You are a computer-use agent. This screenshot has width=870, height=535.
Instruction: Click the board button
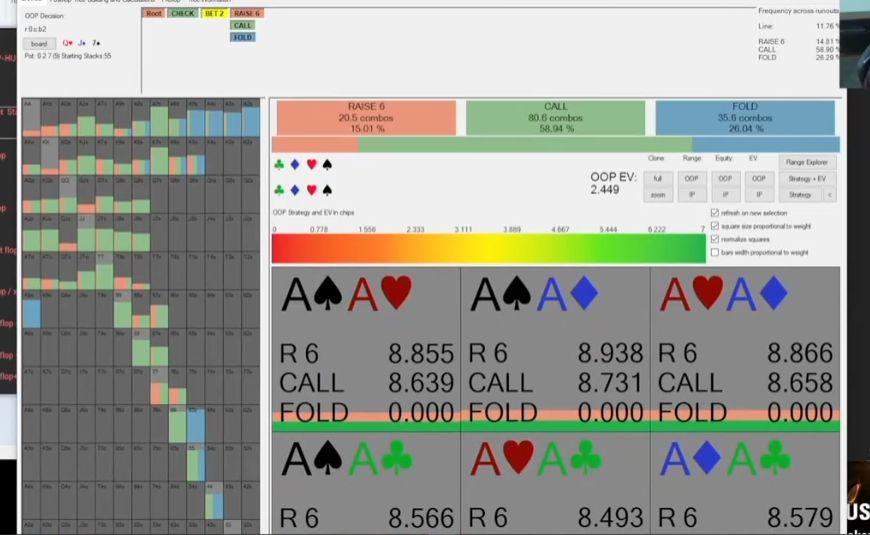point(39,43)
